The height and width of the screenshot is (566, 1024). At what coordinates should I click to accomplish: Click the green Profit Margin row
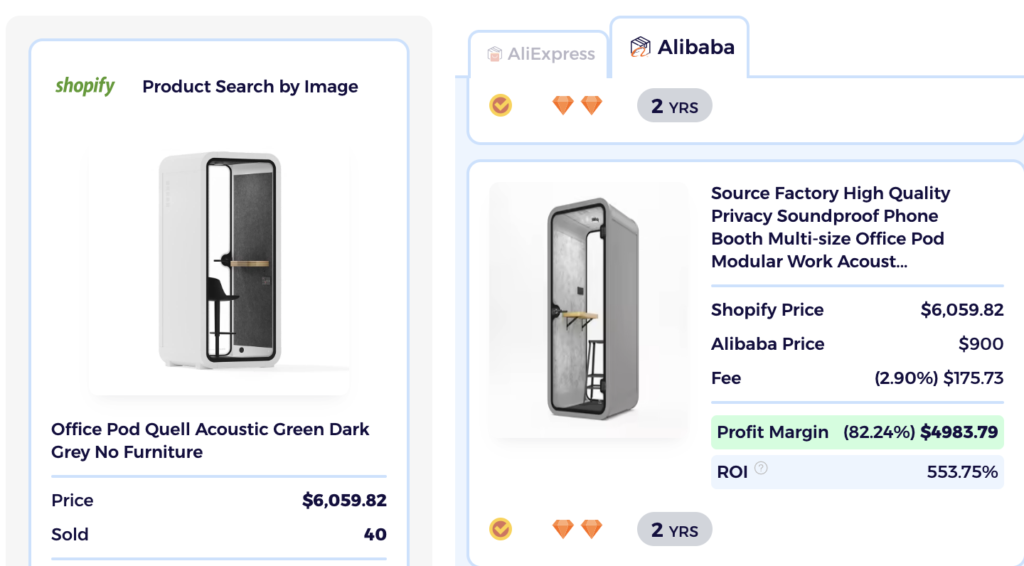tap(857, 432)
